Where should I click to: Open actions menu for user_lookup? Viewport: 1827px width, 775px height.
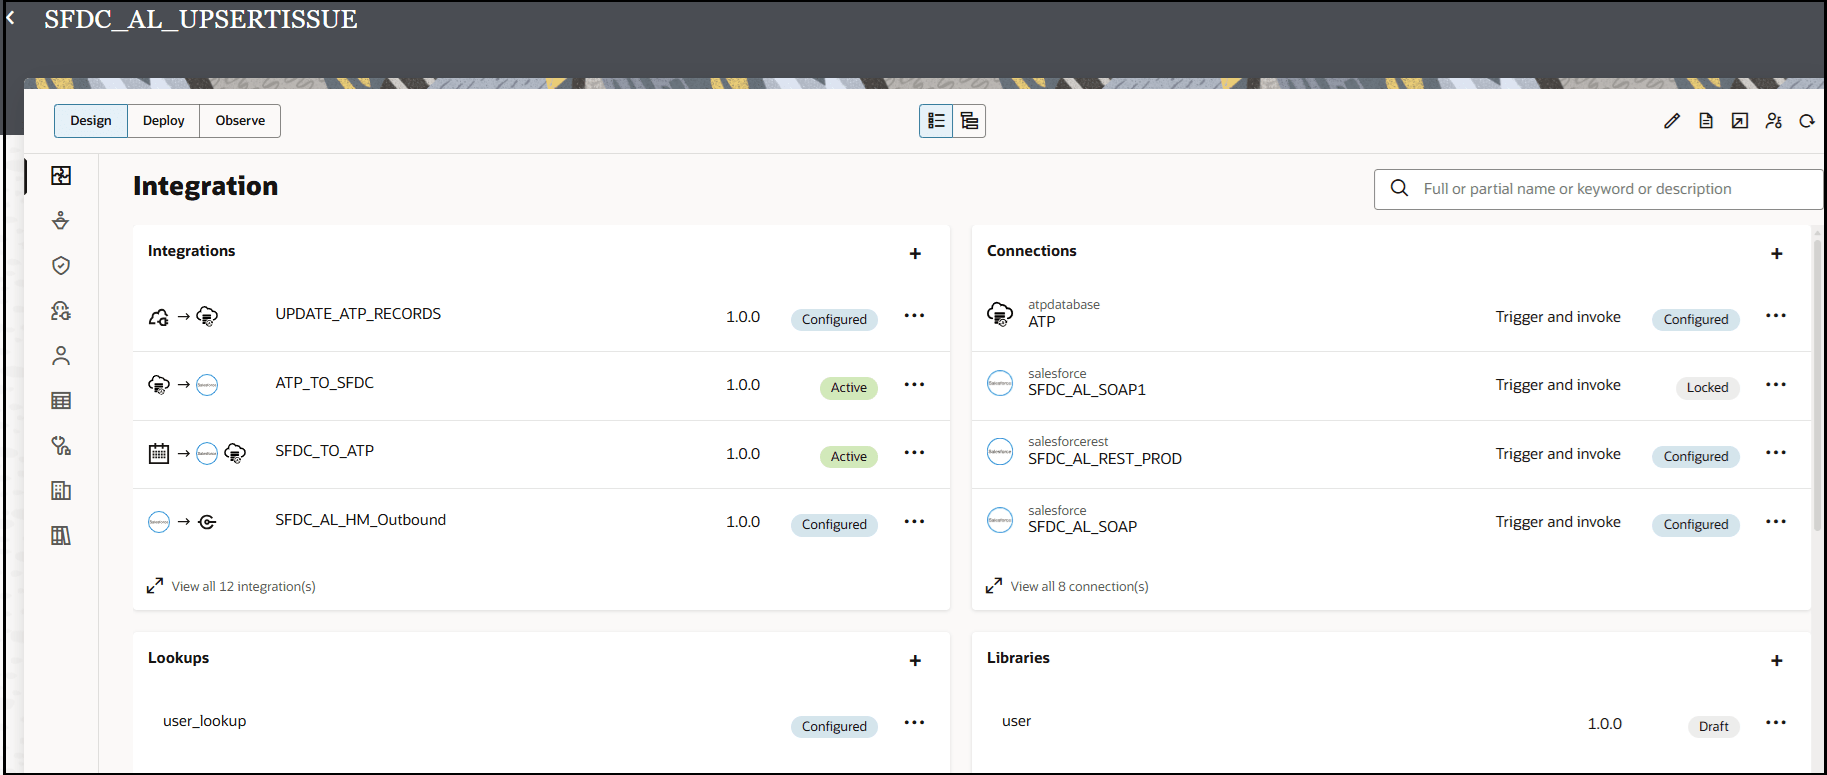[x=914, y=723]
